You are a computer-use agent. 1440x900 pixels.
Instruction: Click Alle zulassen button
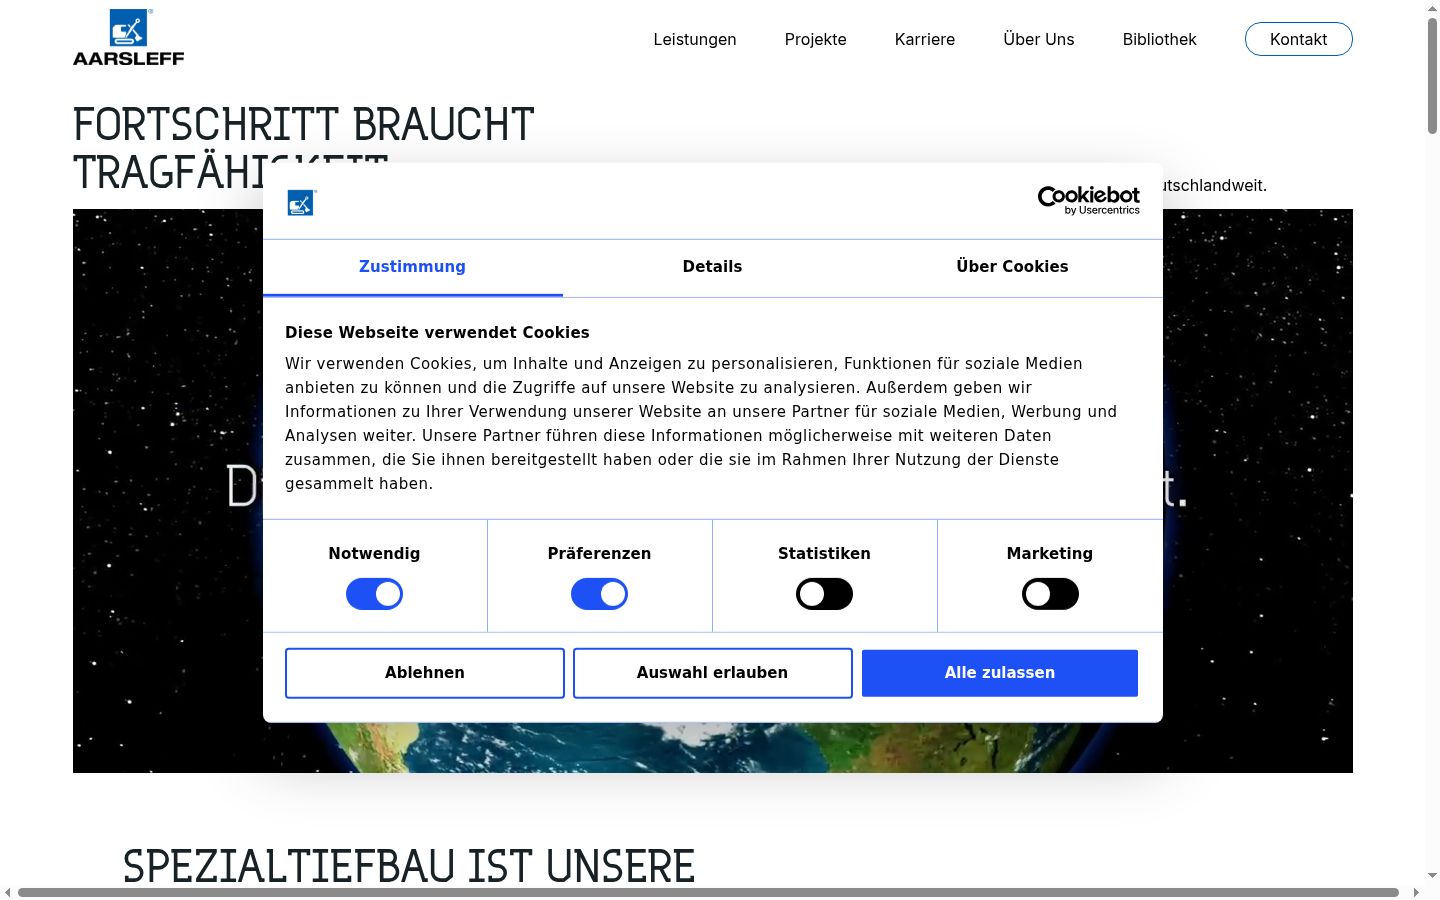(1000, 673)
